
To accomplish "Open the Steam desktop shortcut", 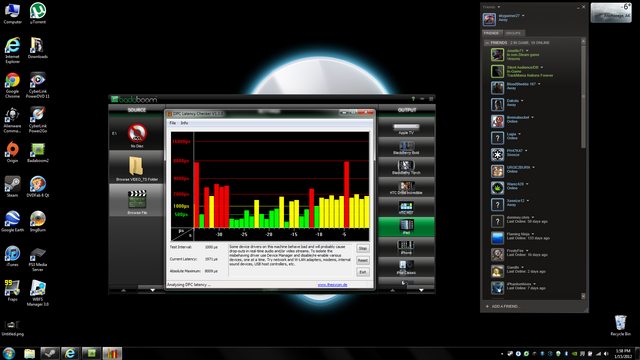I will 12,186.
